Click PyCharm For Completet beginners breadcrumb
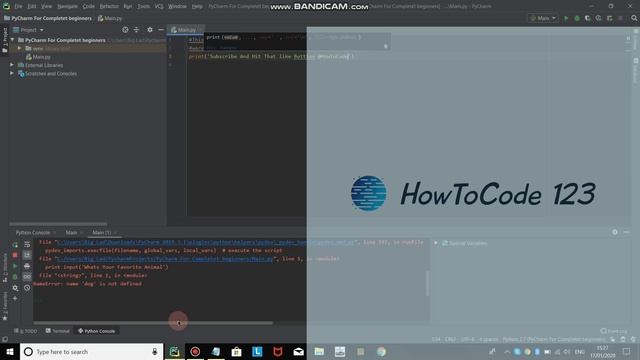This screenshot has width=640, height=360. [x=48, y=18]
